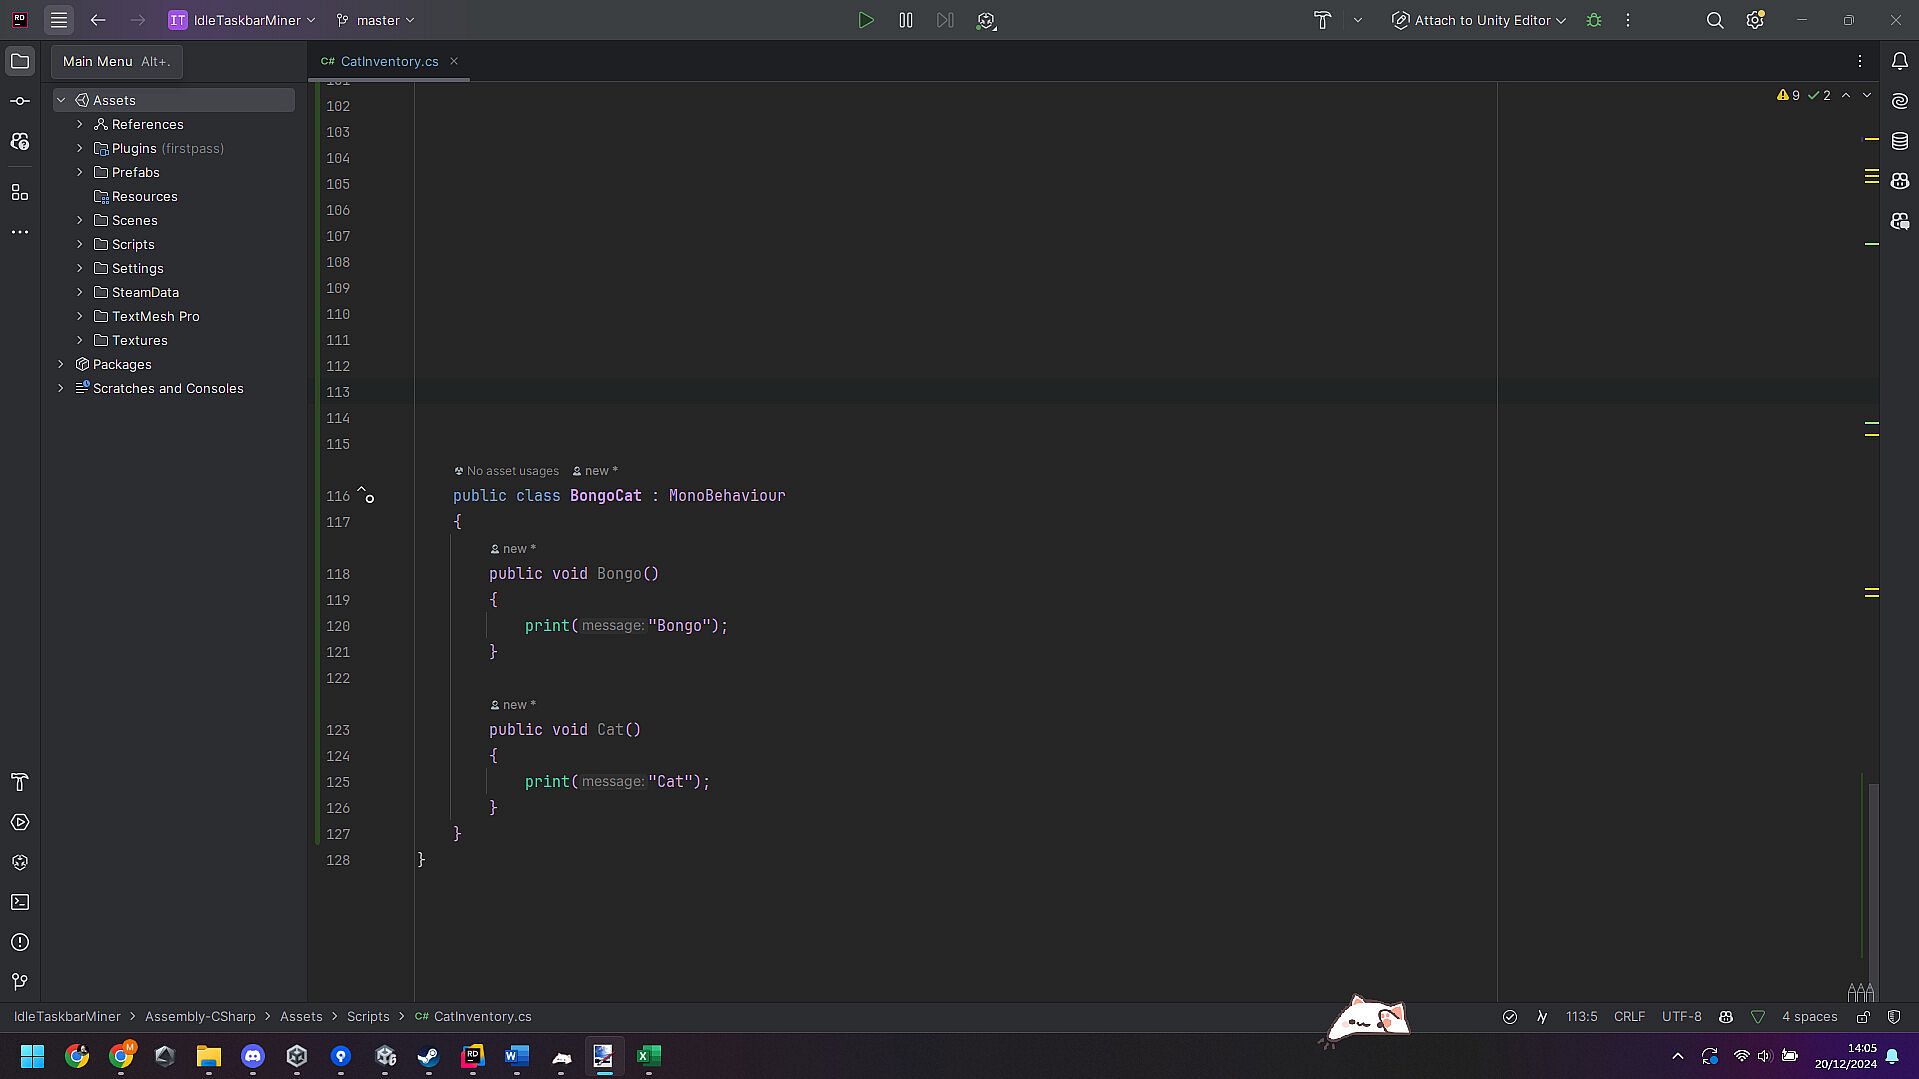The height and width of the screenshot is (1079, 1919).
Task: Select the CatInventory.cs editor tab
Action: coord(389,61)
